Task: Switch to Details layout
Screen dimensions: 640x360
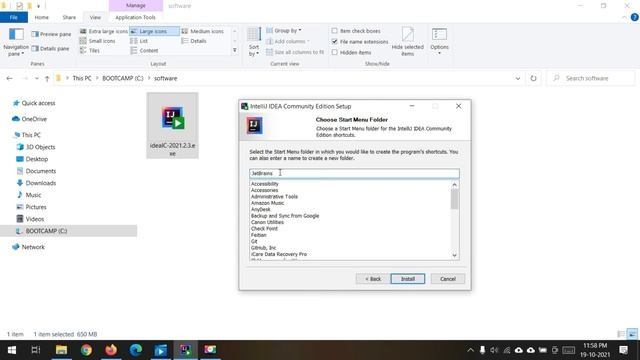Action: click(x=194, y=41)
